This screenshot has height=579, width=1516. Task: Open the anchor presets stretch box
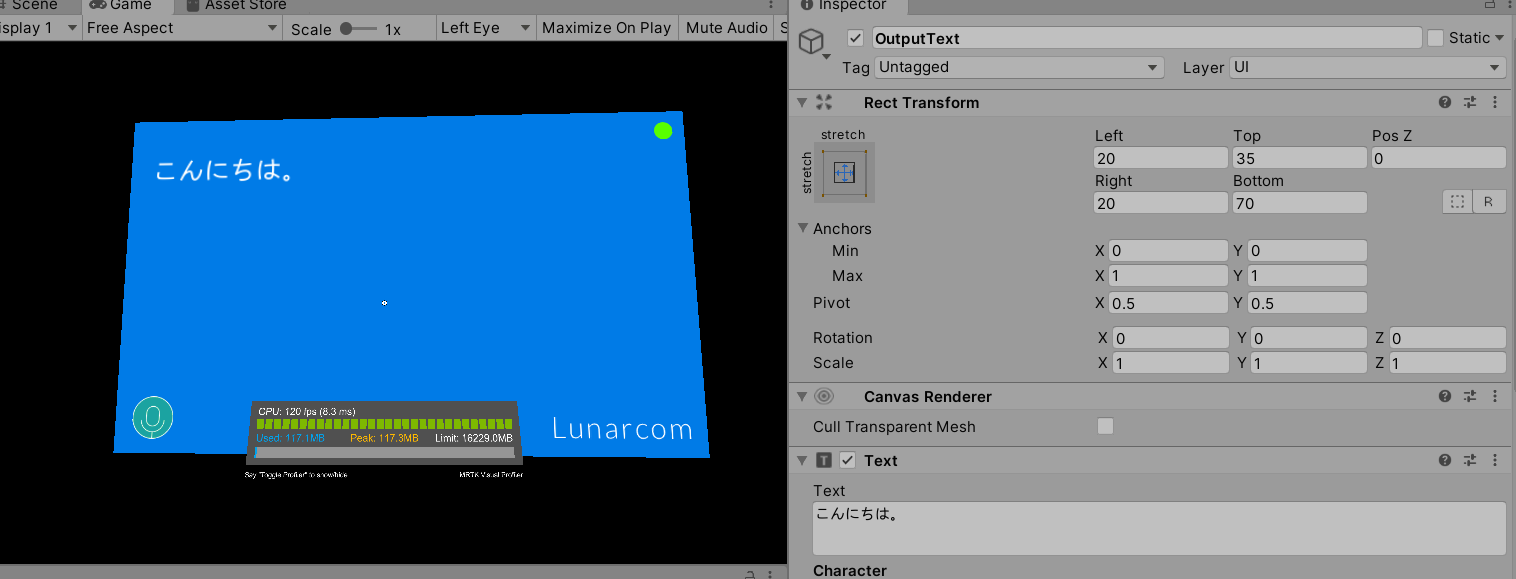(x=844, y=172)
